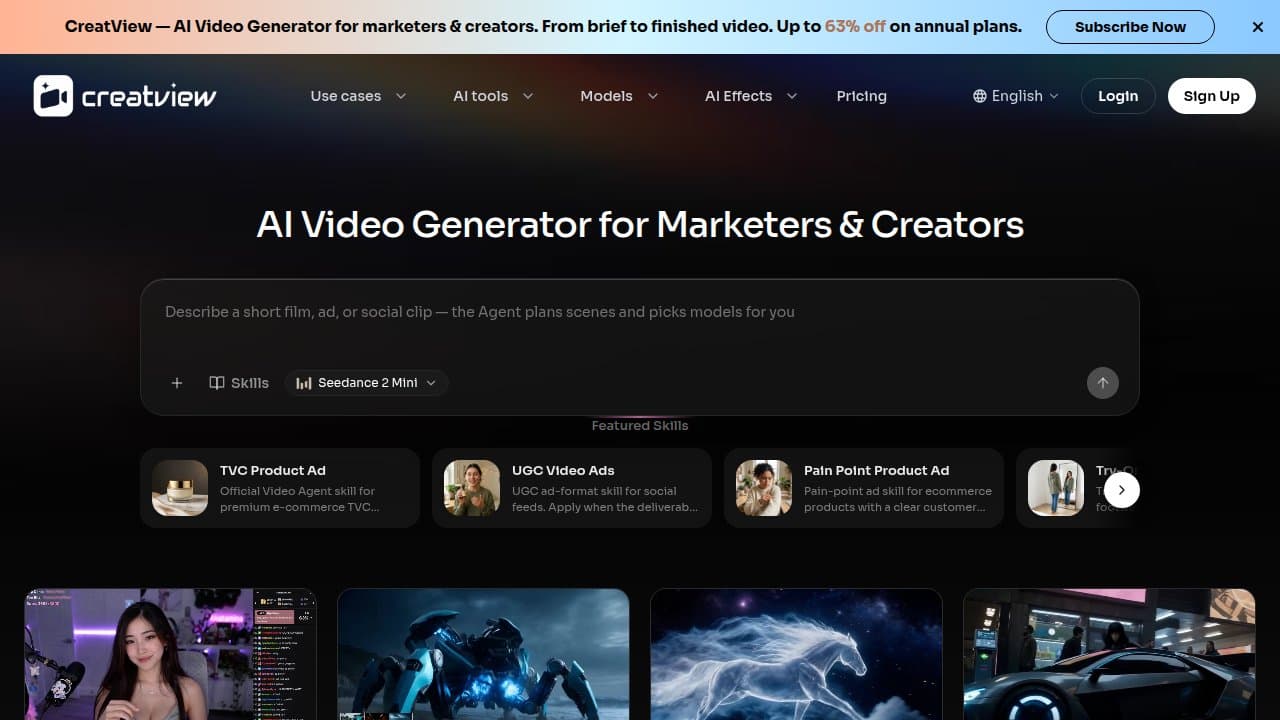Open the Seedance 2 Mini model chevron
Screen dimensions: 1280x720
(432, 383)
